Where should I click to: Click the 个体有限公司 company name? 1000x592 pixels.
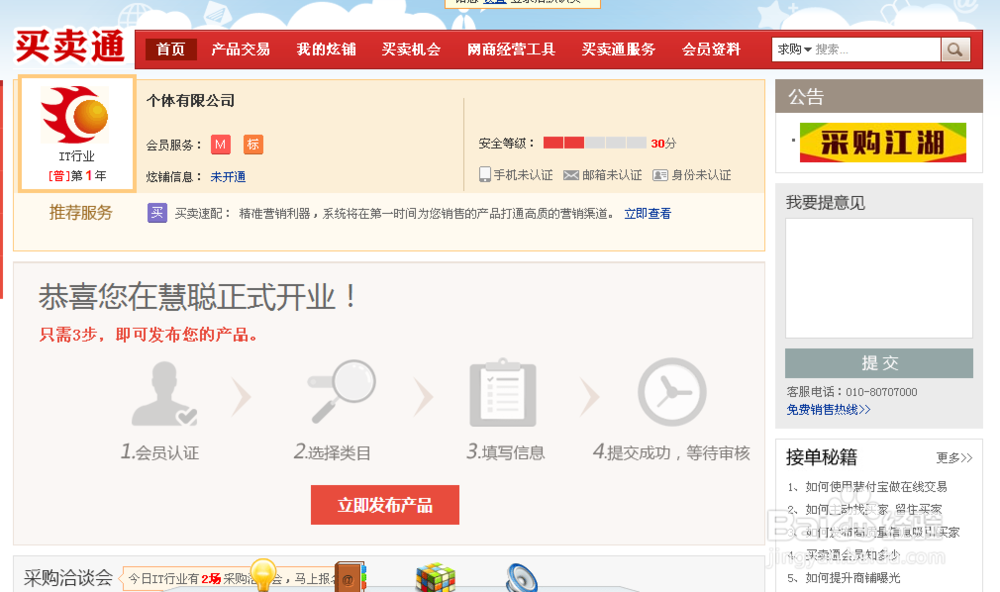click(x=190, y=100)
